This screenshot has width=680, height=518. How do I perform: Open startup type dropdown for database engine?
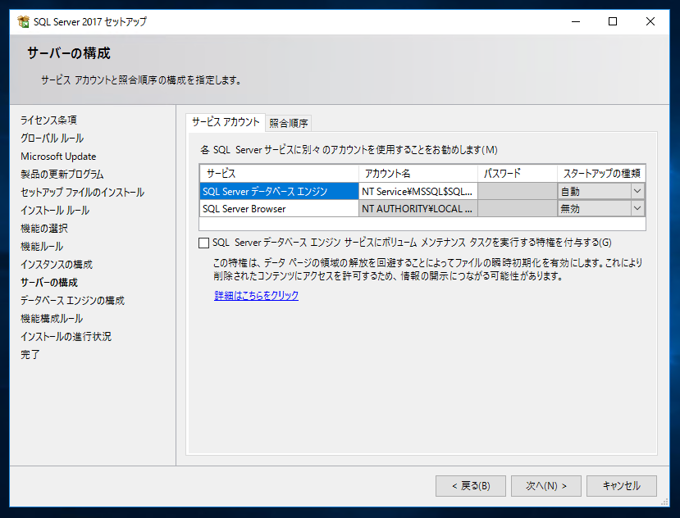click(x=637, y=191)
